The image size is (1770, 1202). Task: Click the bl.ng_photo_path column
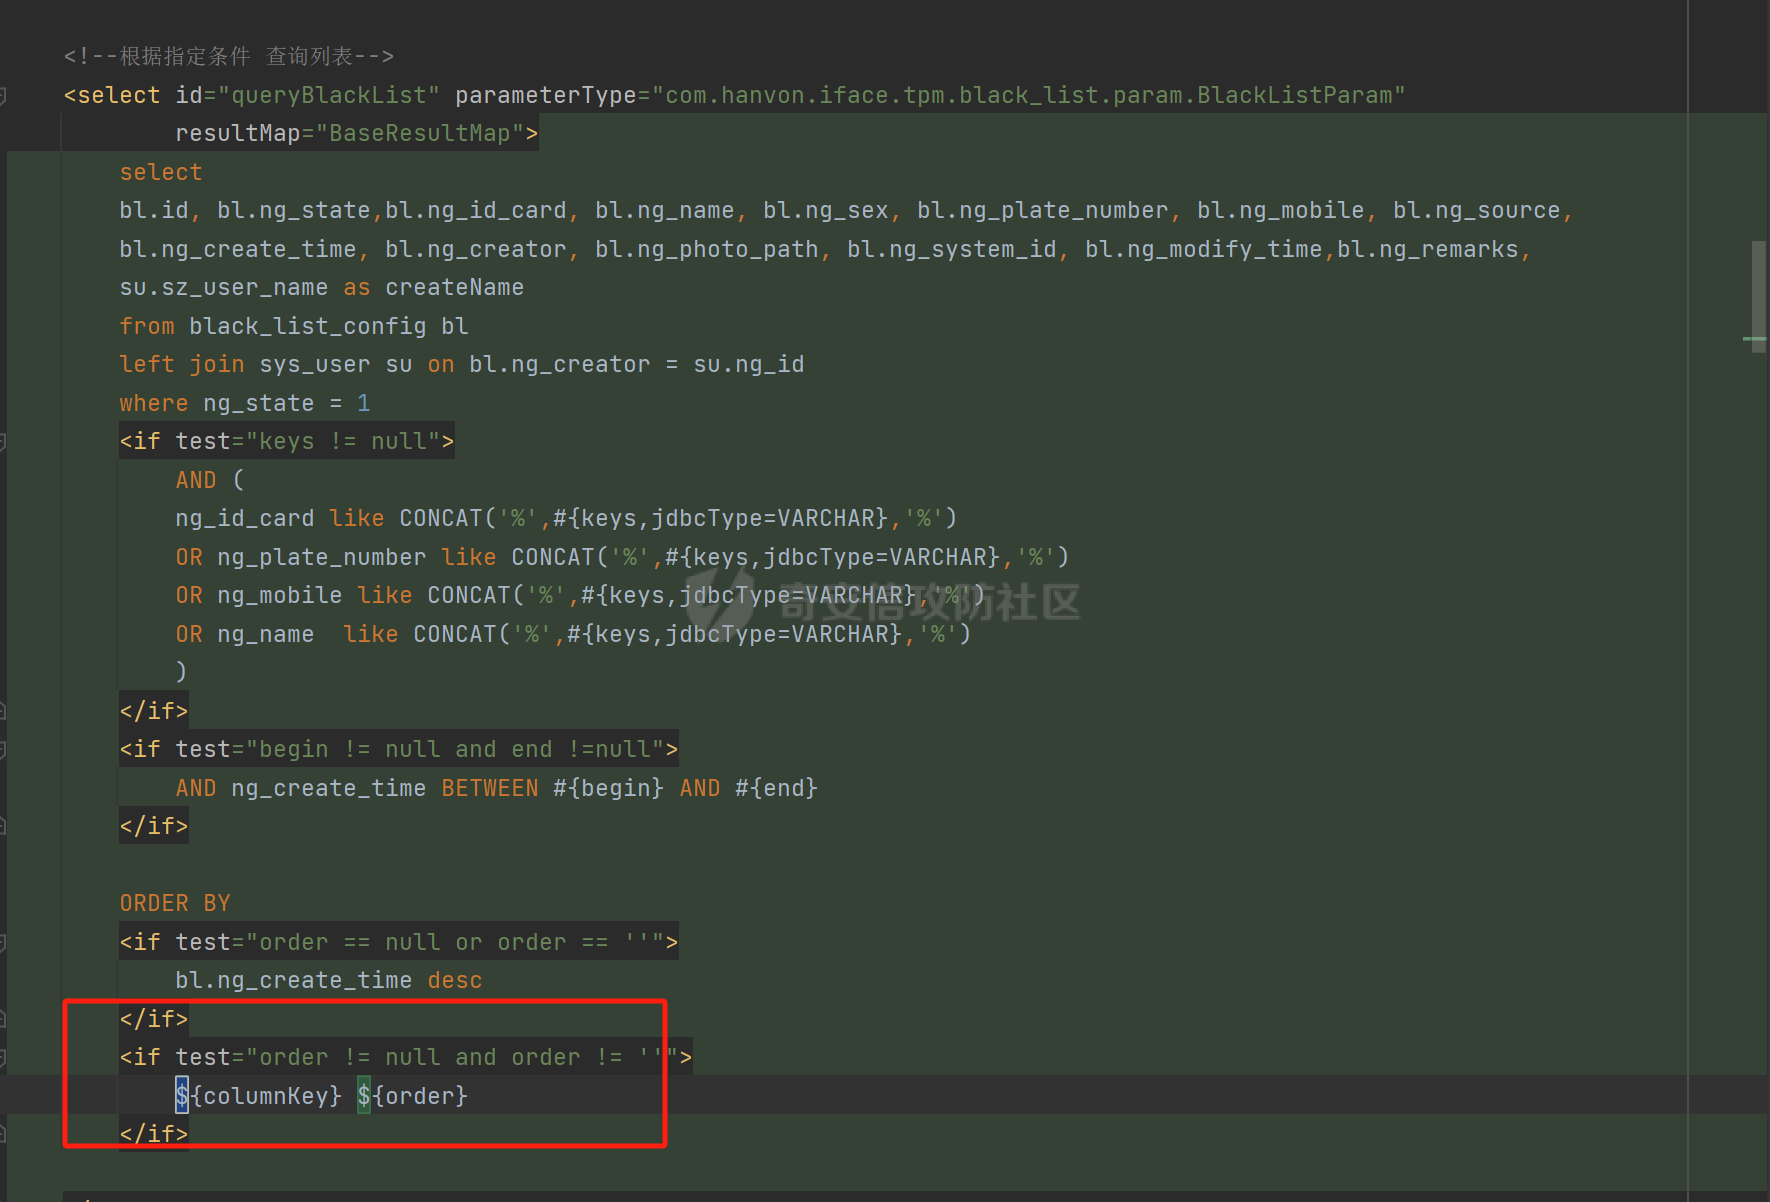point(707,249)
